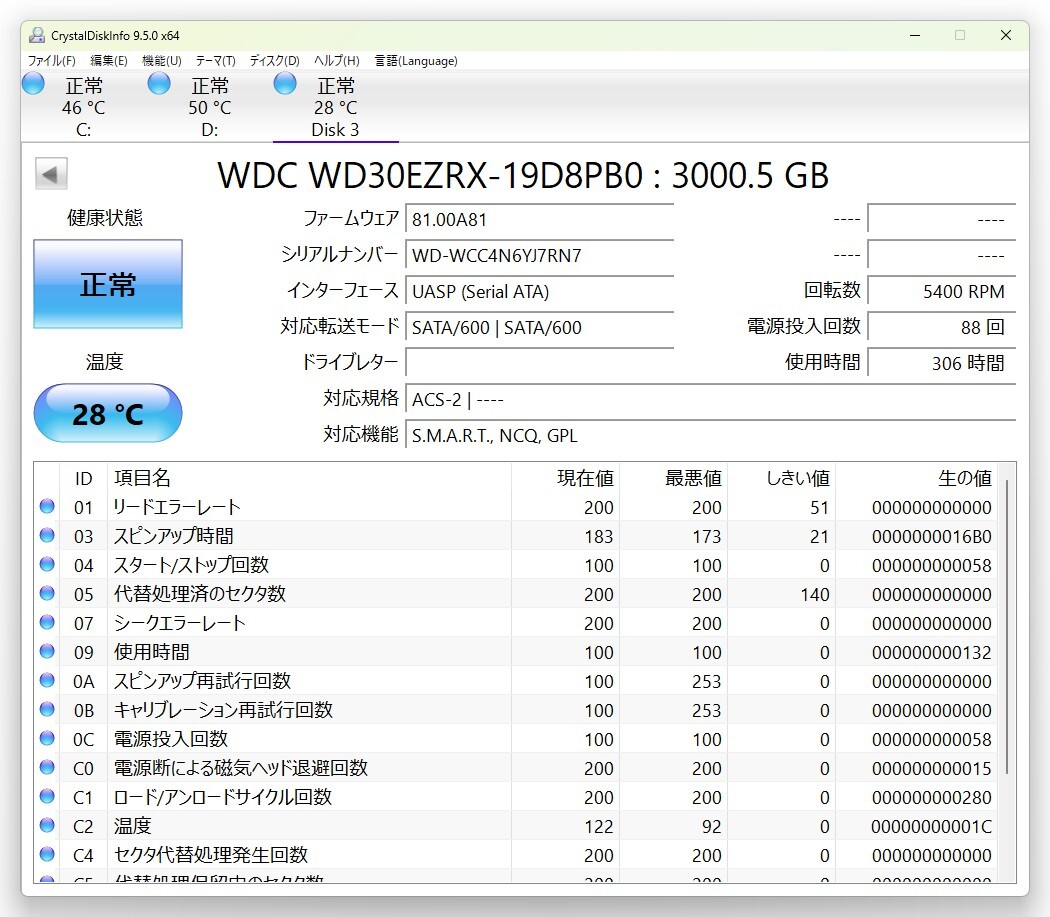
Task: Click the CrystalDiskInfo app icon in title bar
Action: click(x=37, y=36)
